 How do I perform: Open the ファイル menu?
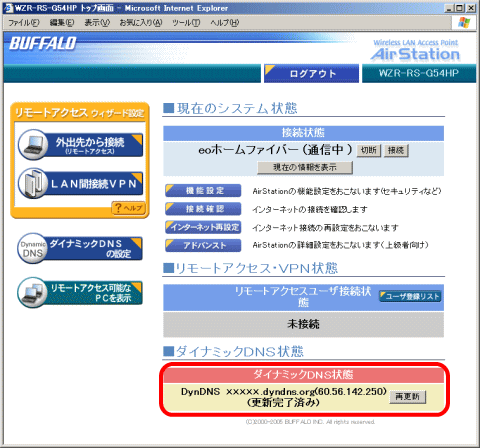[x=23, y=23]
